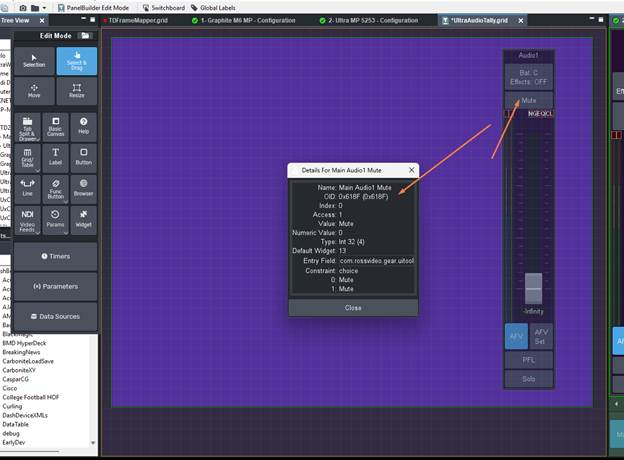Select the Button tool
624x460 pixels.
point(84,158)
